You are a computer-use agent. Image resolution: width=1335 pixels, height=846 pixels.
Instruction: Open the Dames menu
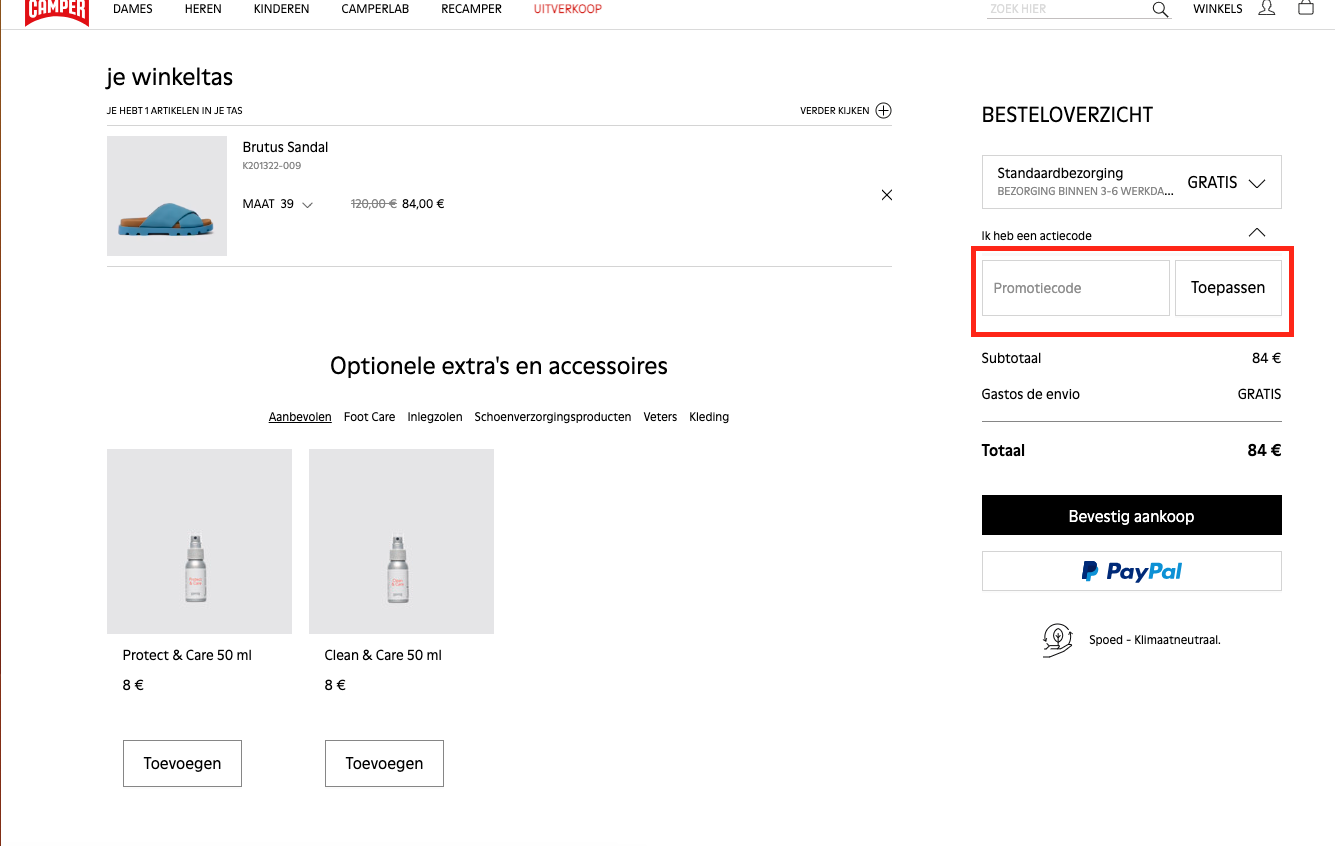tap(133, 9)
